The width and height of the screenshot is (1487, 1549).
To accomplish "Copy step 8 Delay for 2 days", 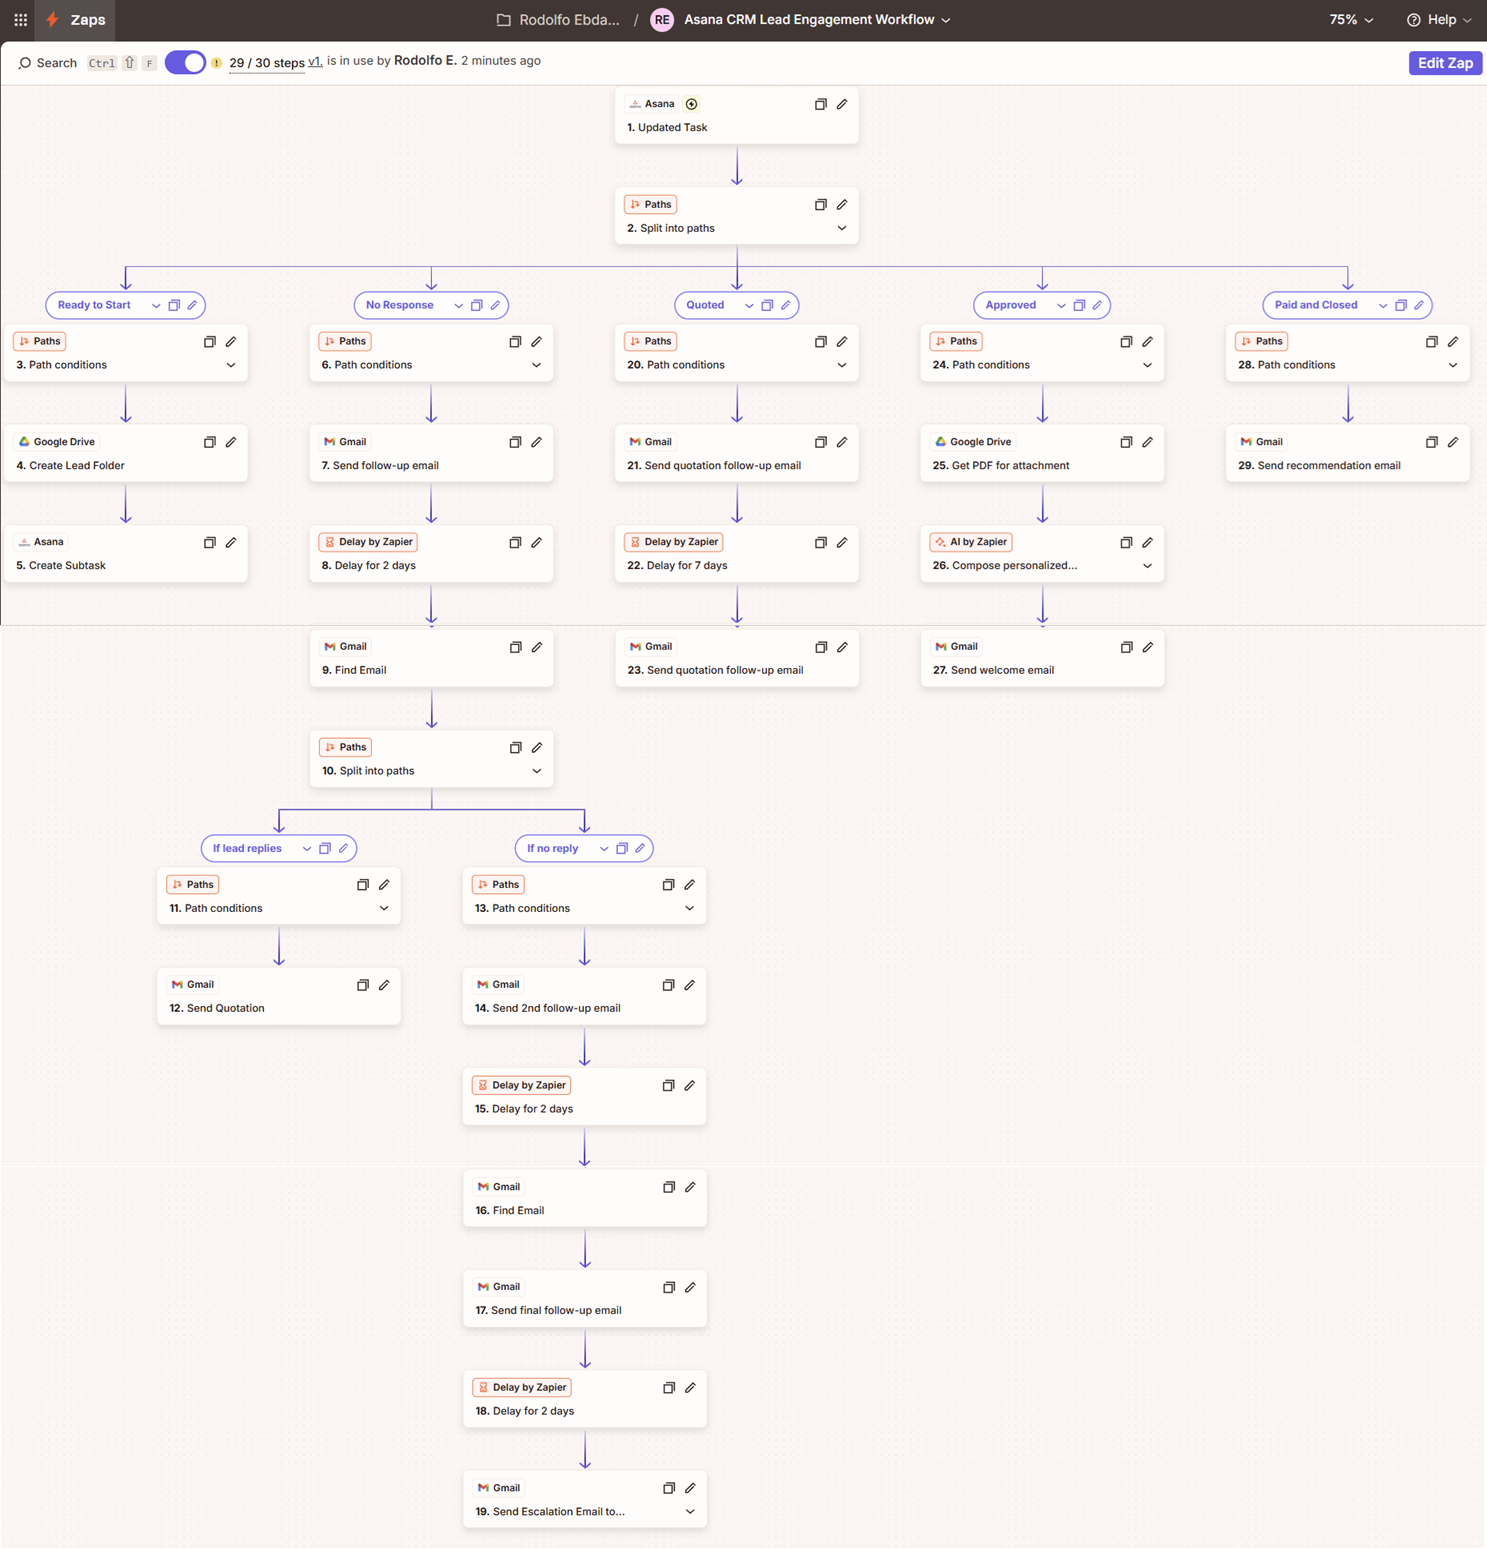I will point(515,542).
